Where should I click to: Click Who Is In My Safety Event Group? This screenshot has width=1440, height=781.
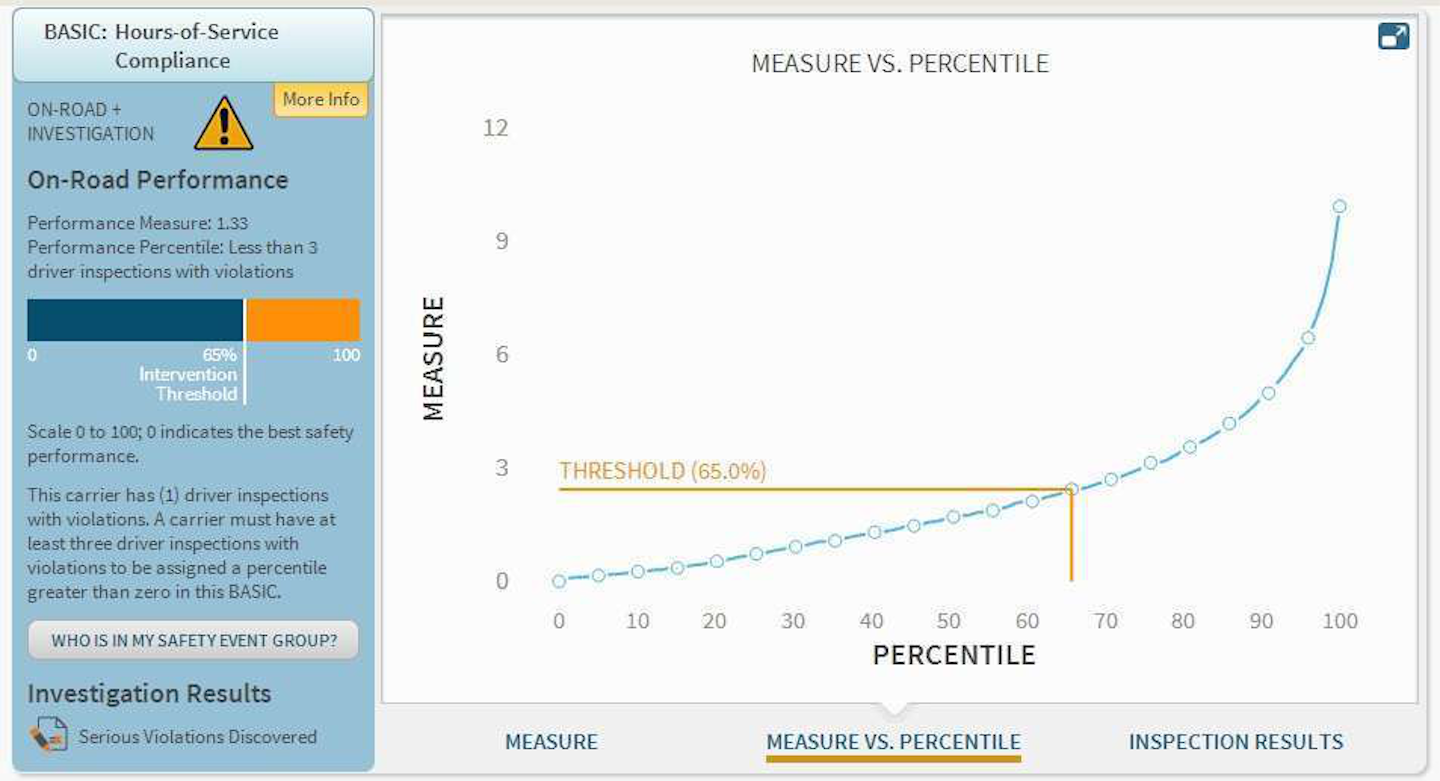[x=193, y=640]
